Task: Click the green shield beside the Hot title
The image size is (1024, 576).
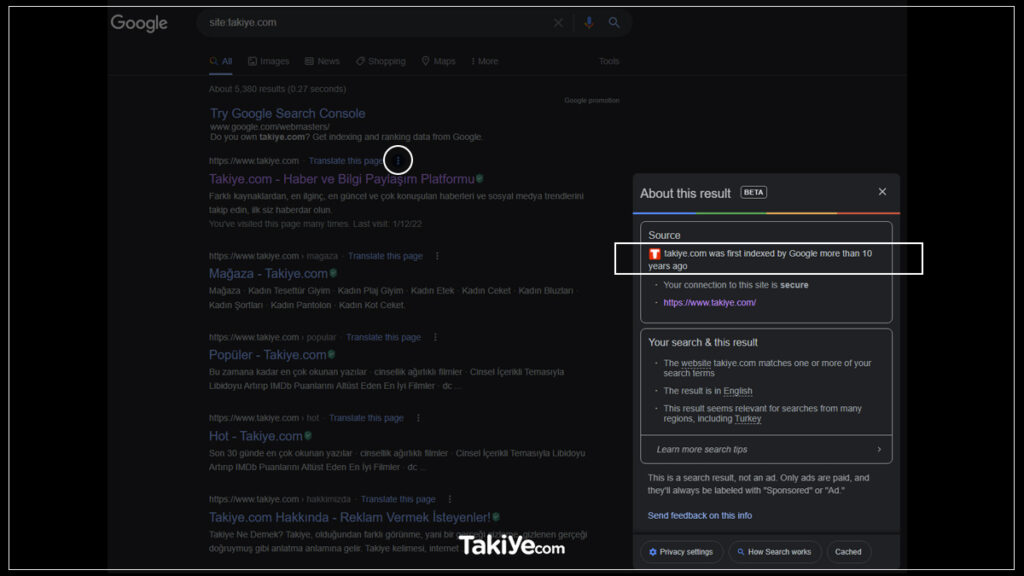Action: click(308, 435)
